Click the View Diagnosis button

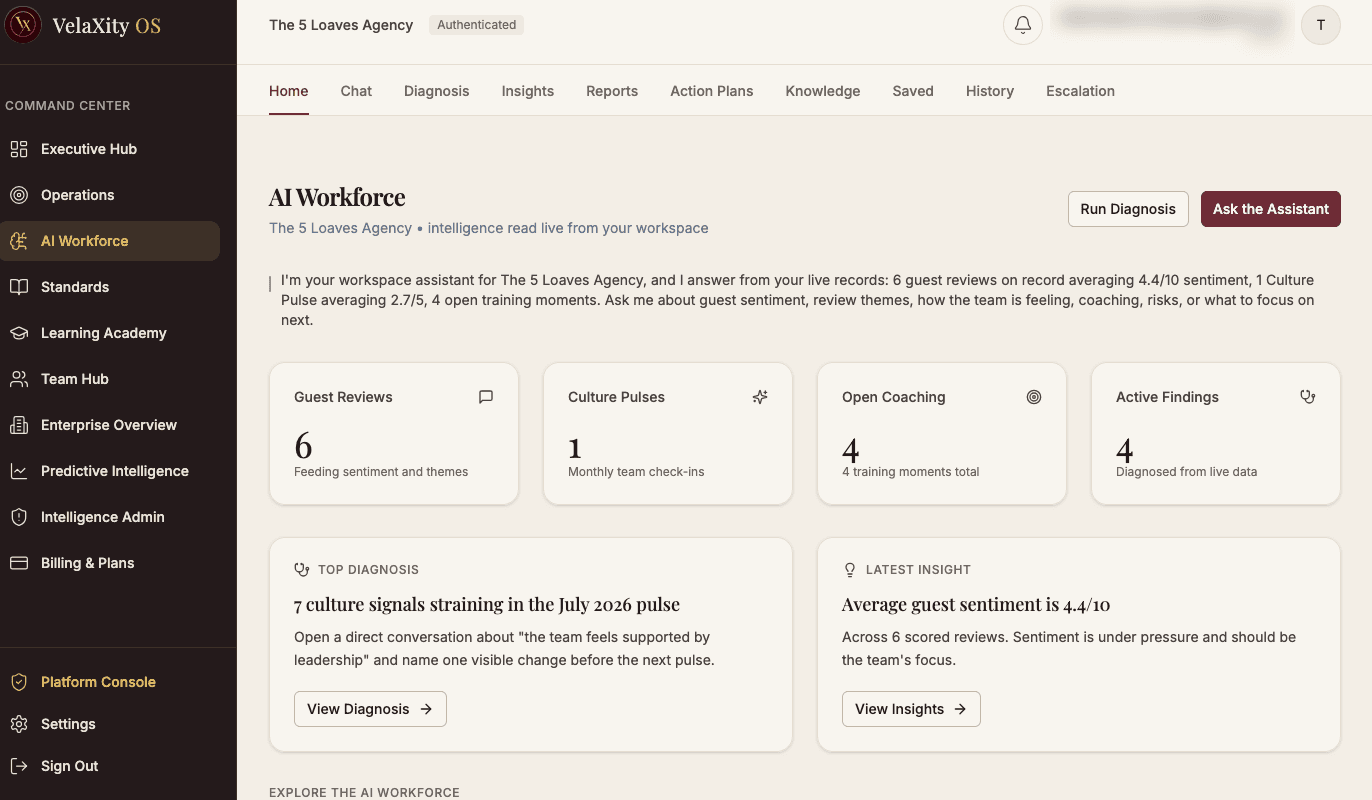[x=370, y=709]
